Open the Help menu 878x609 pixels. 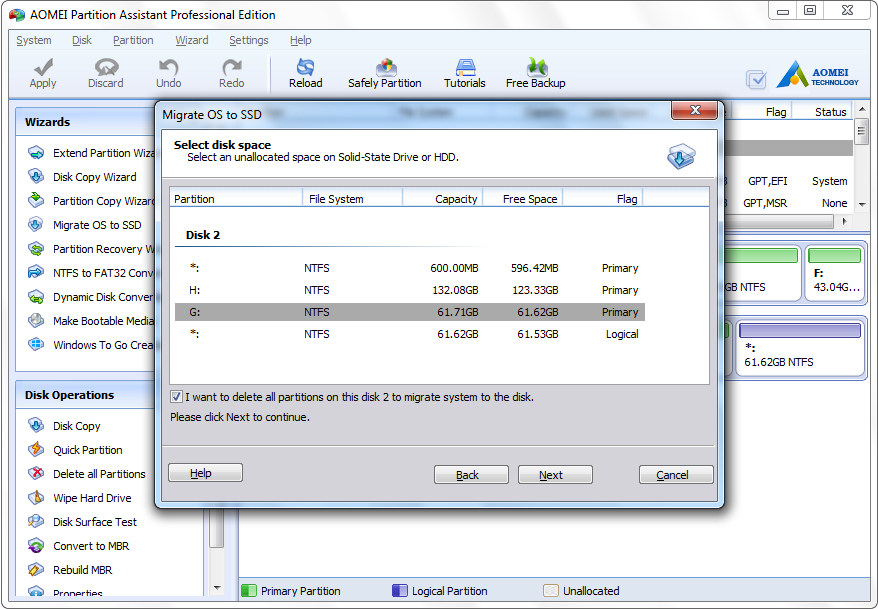coord(301,40)
